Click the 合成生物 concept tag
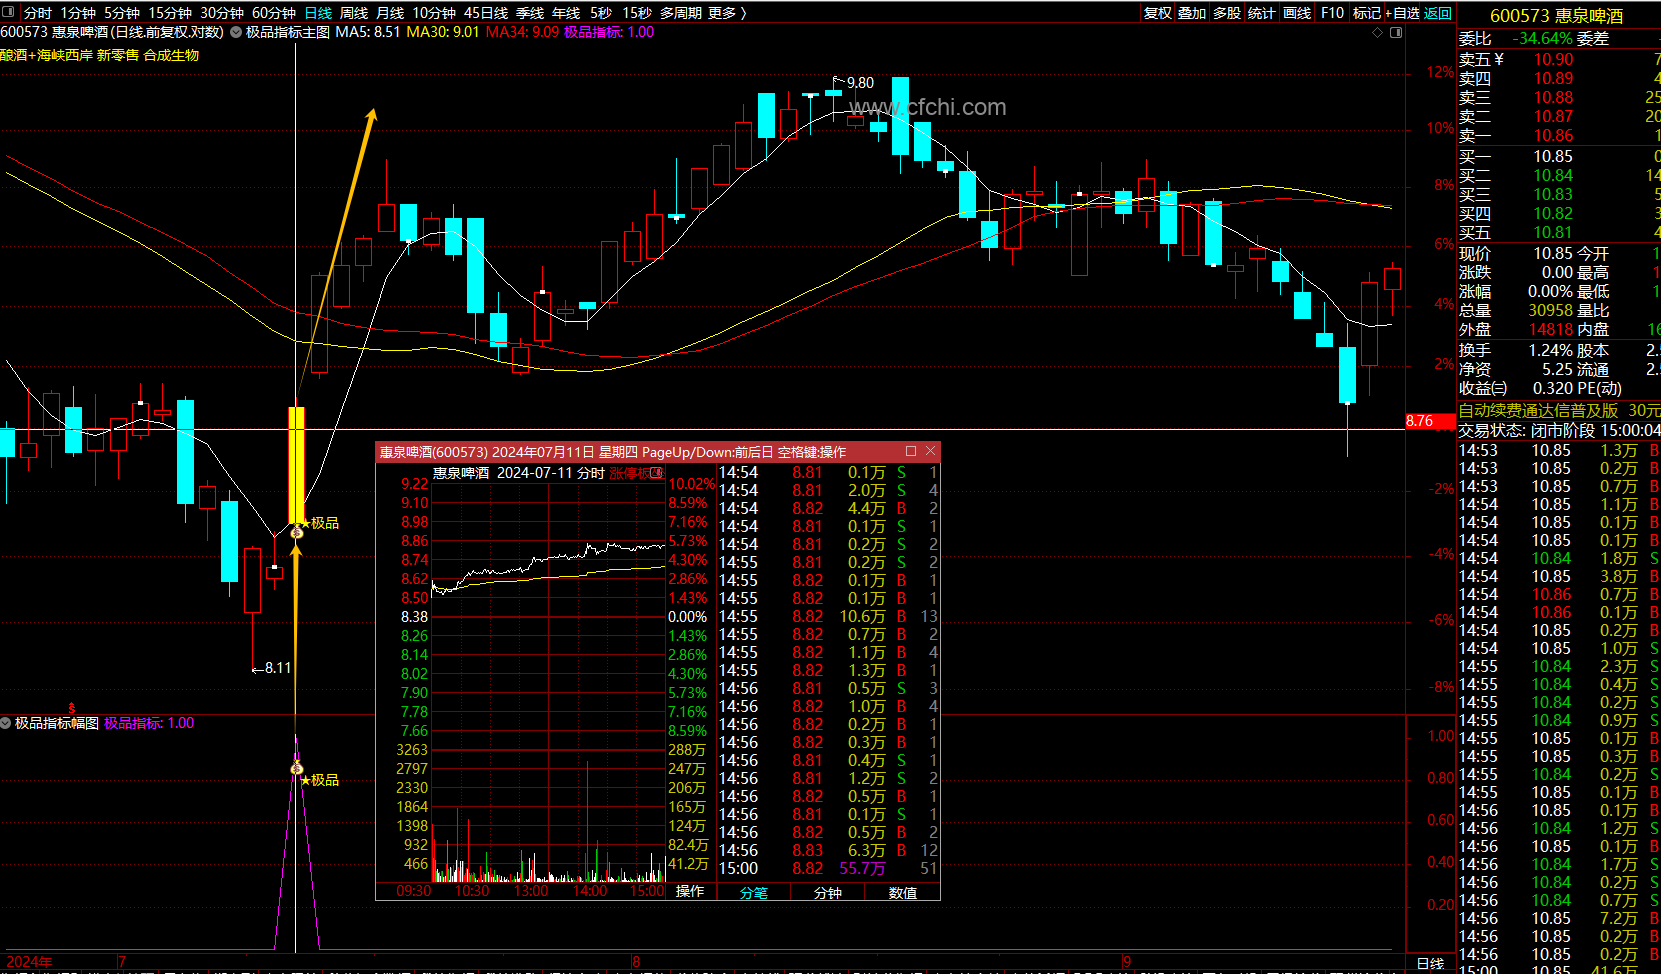This screenshot has height=974, width=1661. tap(171, 55)
